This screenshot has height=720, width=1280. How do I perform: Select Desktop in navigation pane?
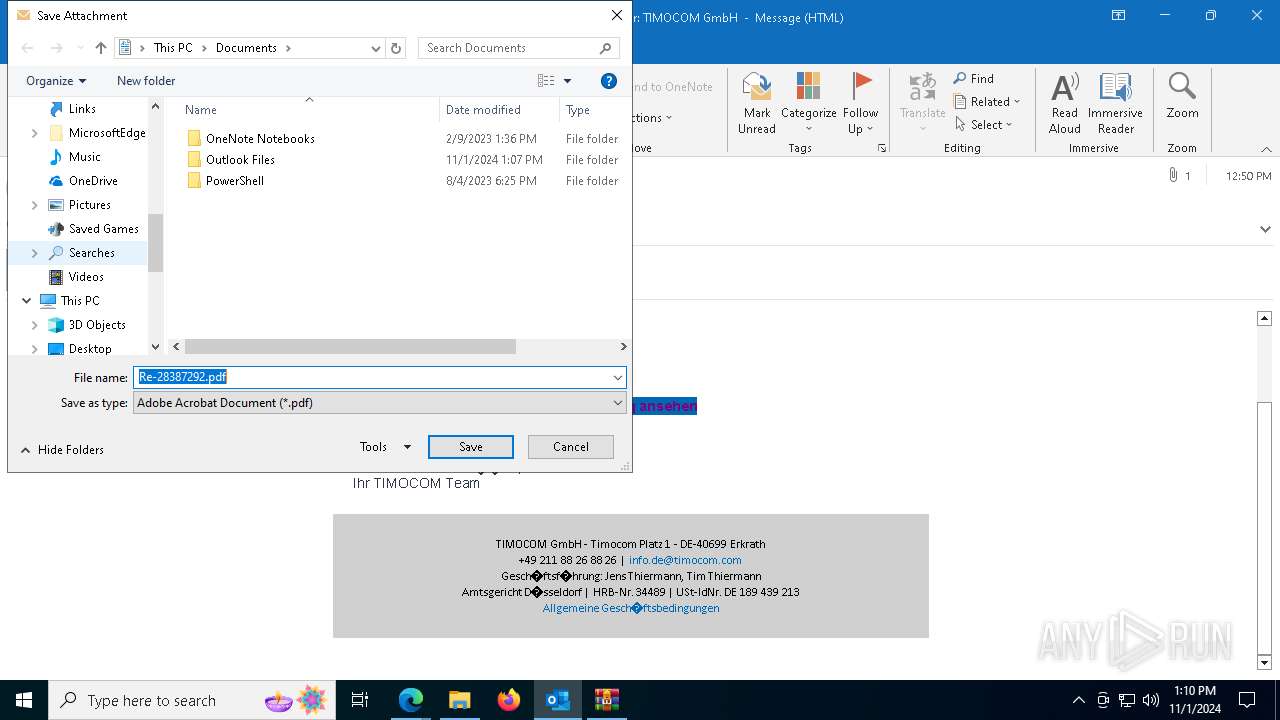coord(90,349)
